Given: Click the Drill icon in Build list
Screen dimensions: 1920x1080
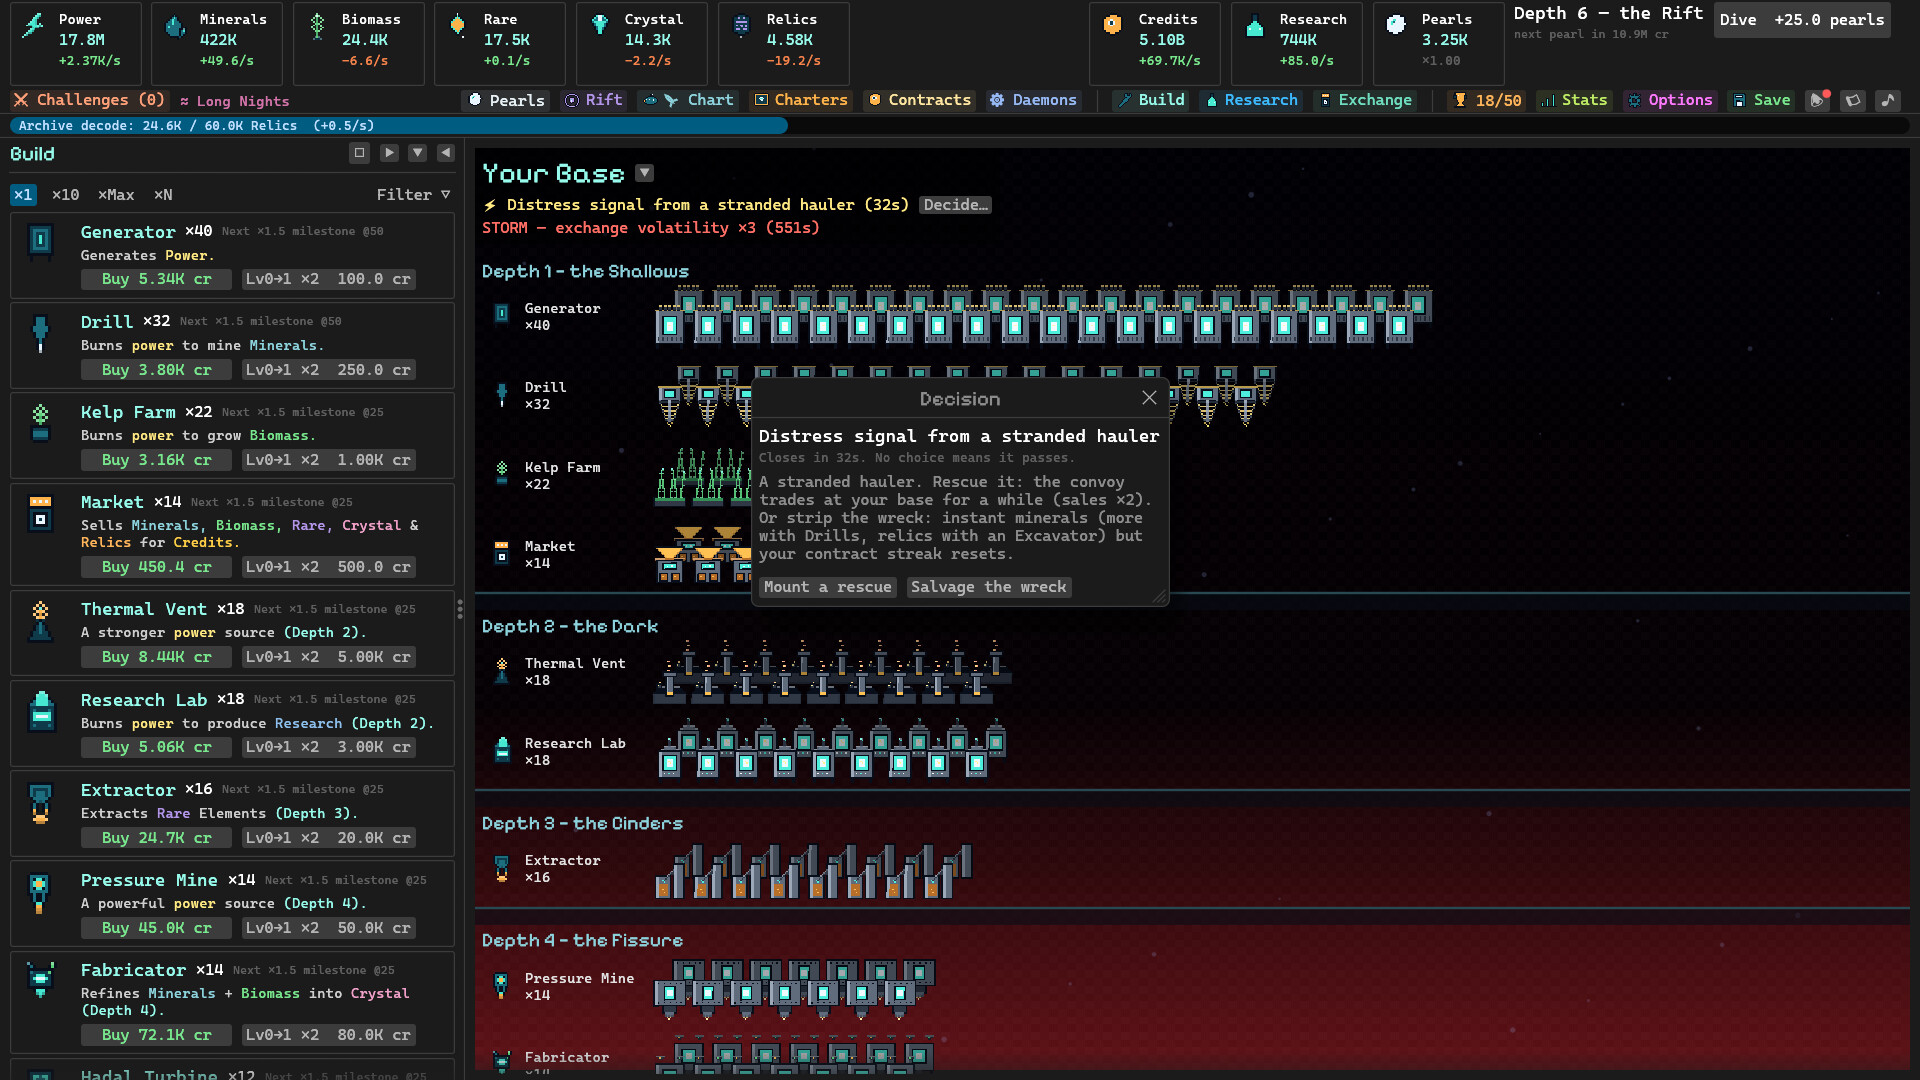Looking at the screenshot, I should coord(40,334).
